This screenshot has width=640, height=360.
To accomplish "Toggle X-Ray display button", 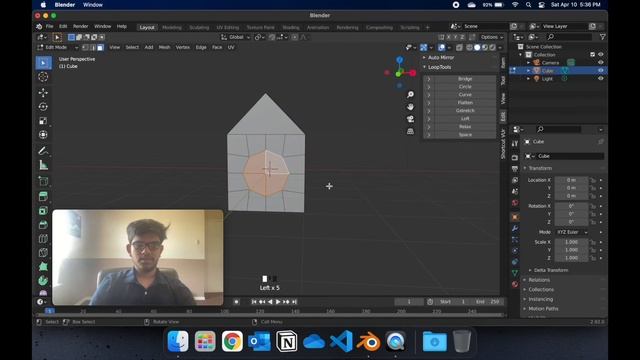I will pos(459,48).
